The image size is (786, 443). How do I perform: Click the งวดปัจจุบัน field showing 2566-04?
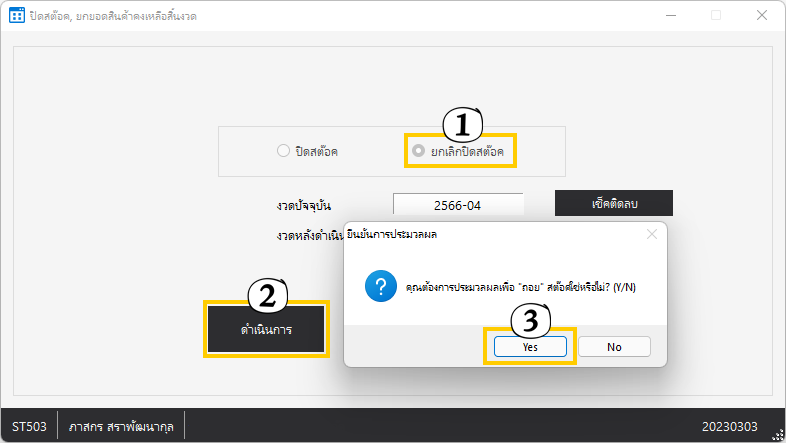click(x=458, y=205)
